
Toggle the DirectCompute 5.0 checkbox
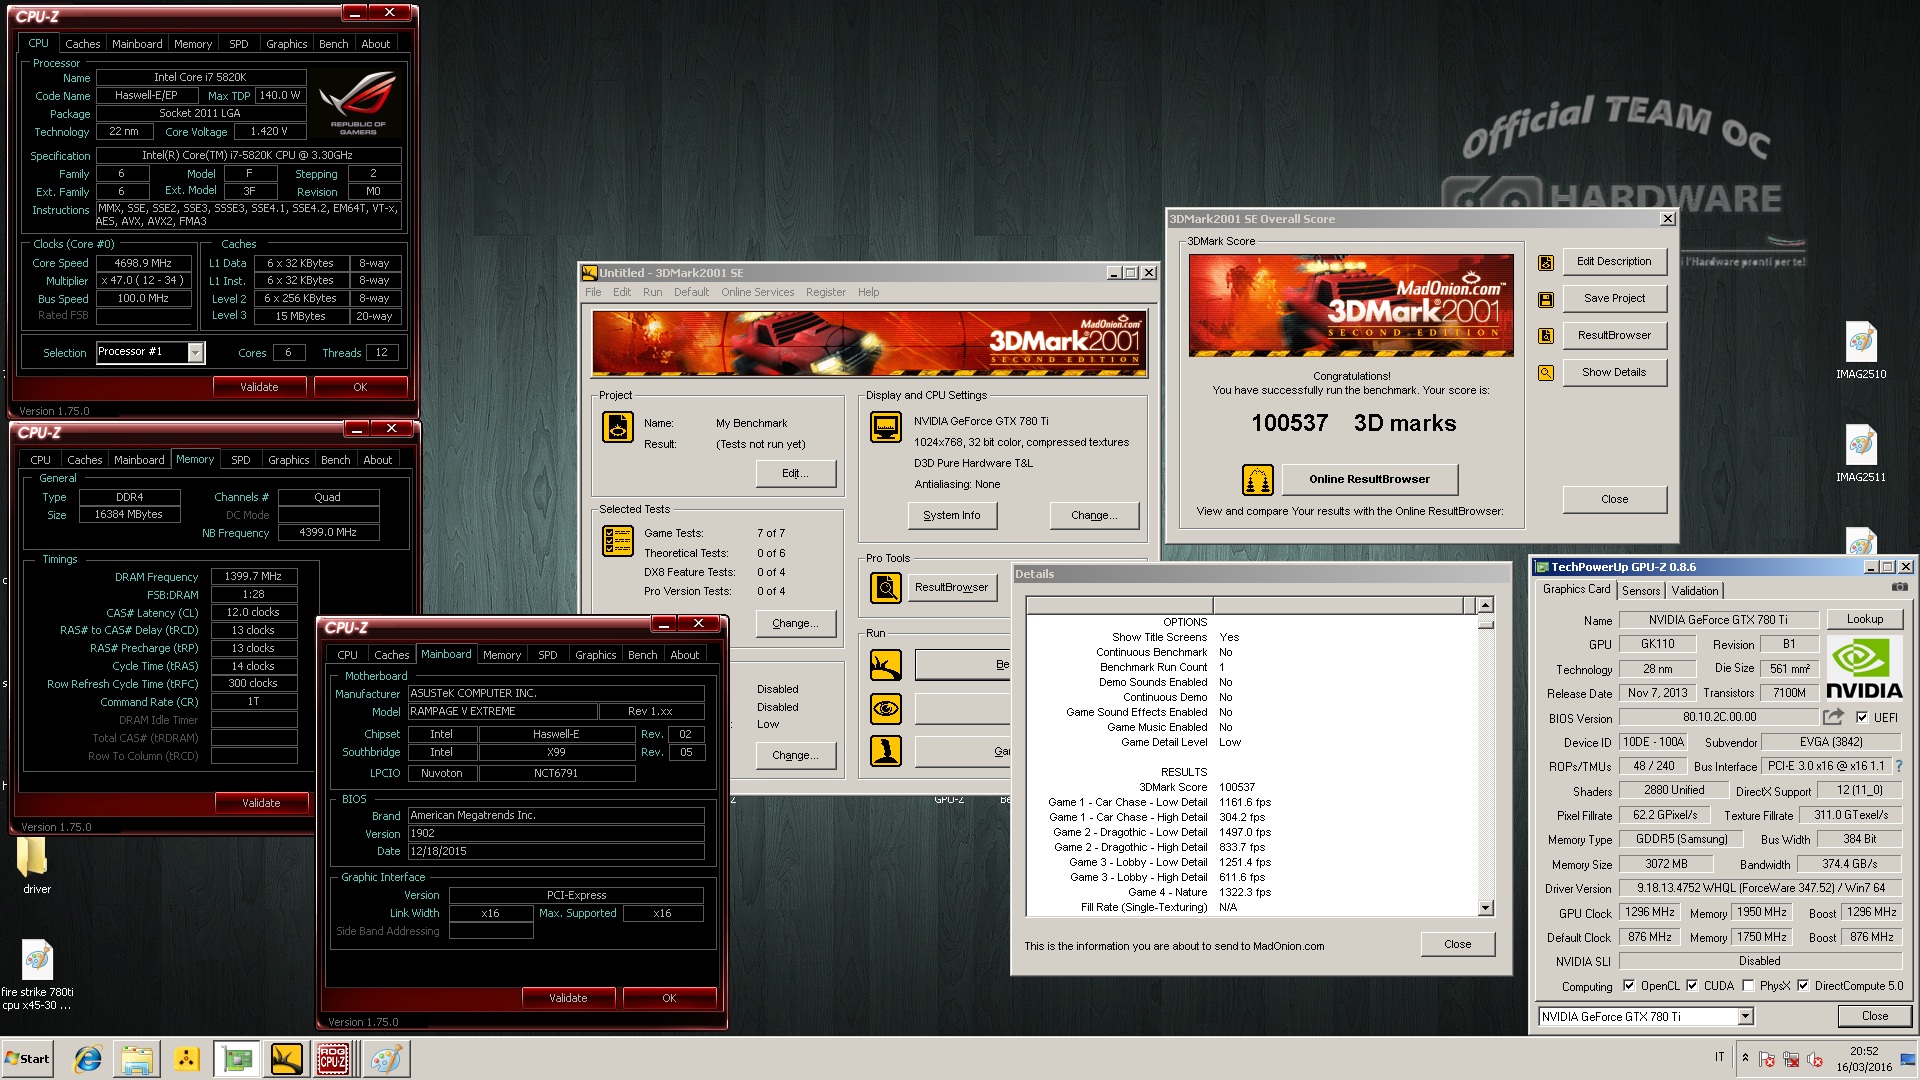pos(1803,985)
